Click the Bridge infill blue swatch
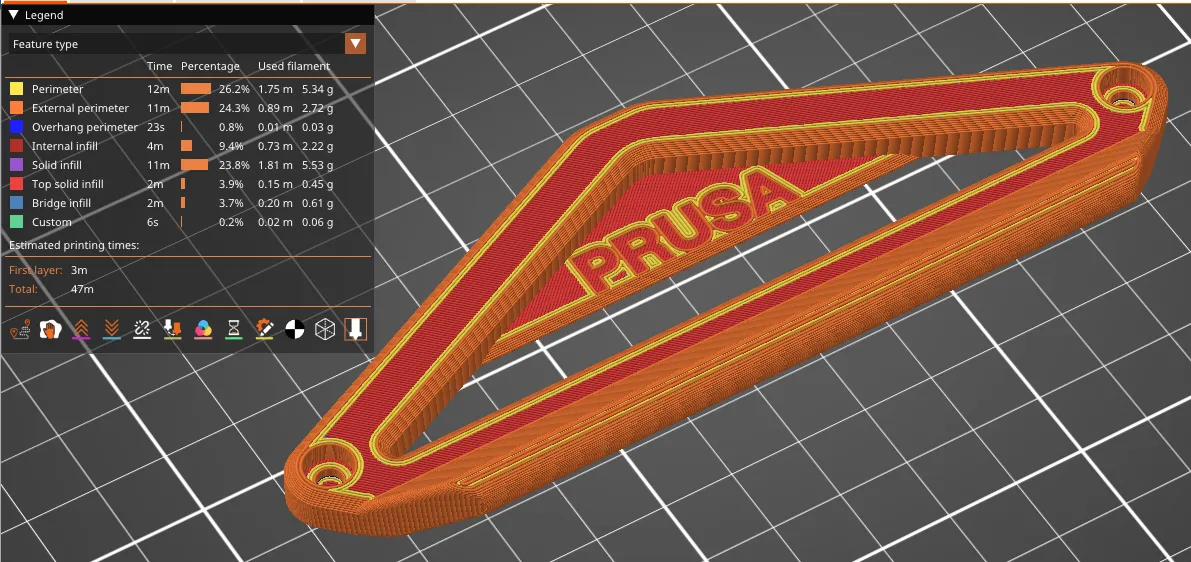1191x562 pixels. click(16, 203)
